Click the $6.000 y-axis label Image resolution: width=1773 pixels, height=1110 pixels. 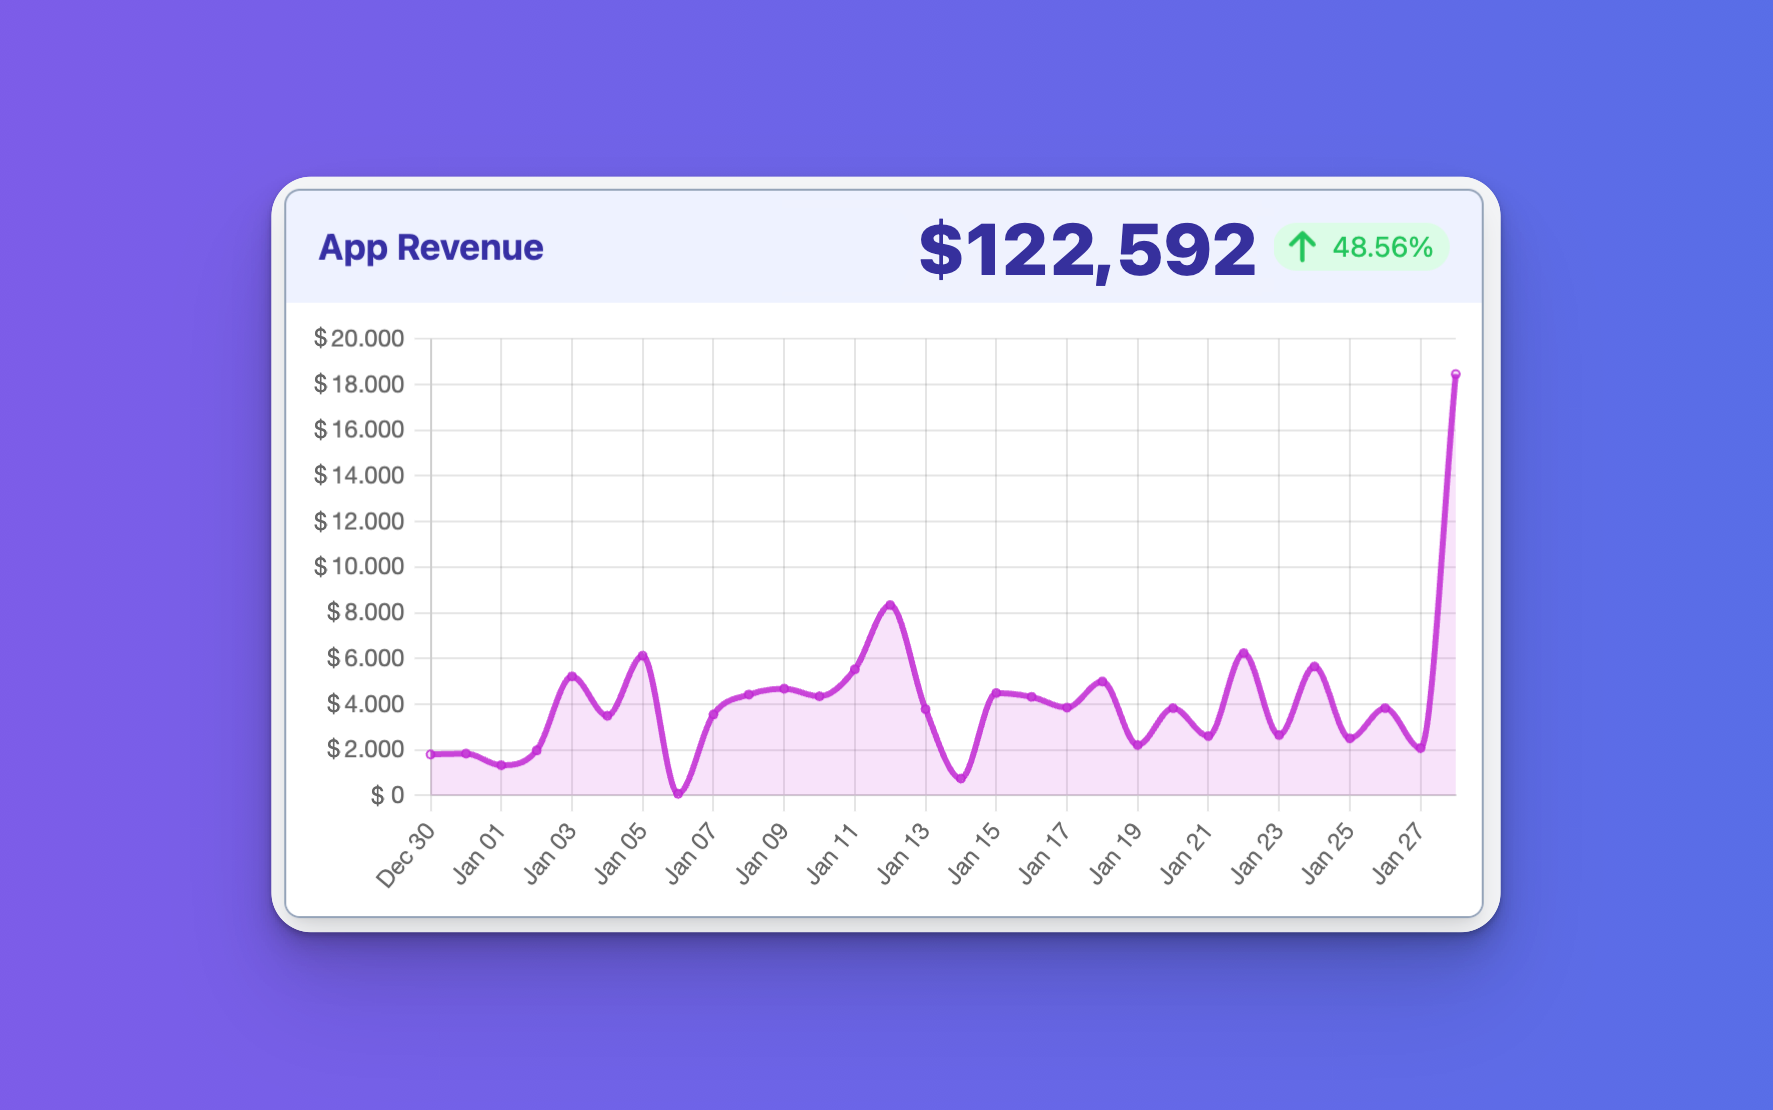[x=365, y=658]
